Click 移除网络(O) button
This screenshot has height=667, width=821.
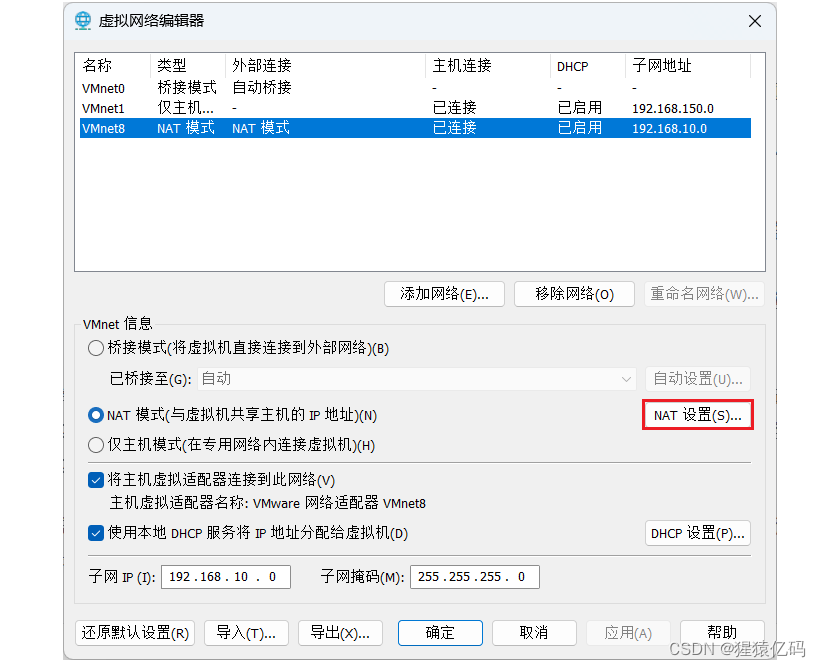(574, 294)
